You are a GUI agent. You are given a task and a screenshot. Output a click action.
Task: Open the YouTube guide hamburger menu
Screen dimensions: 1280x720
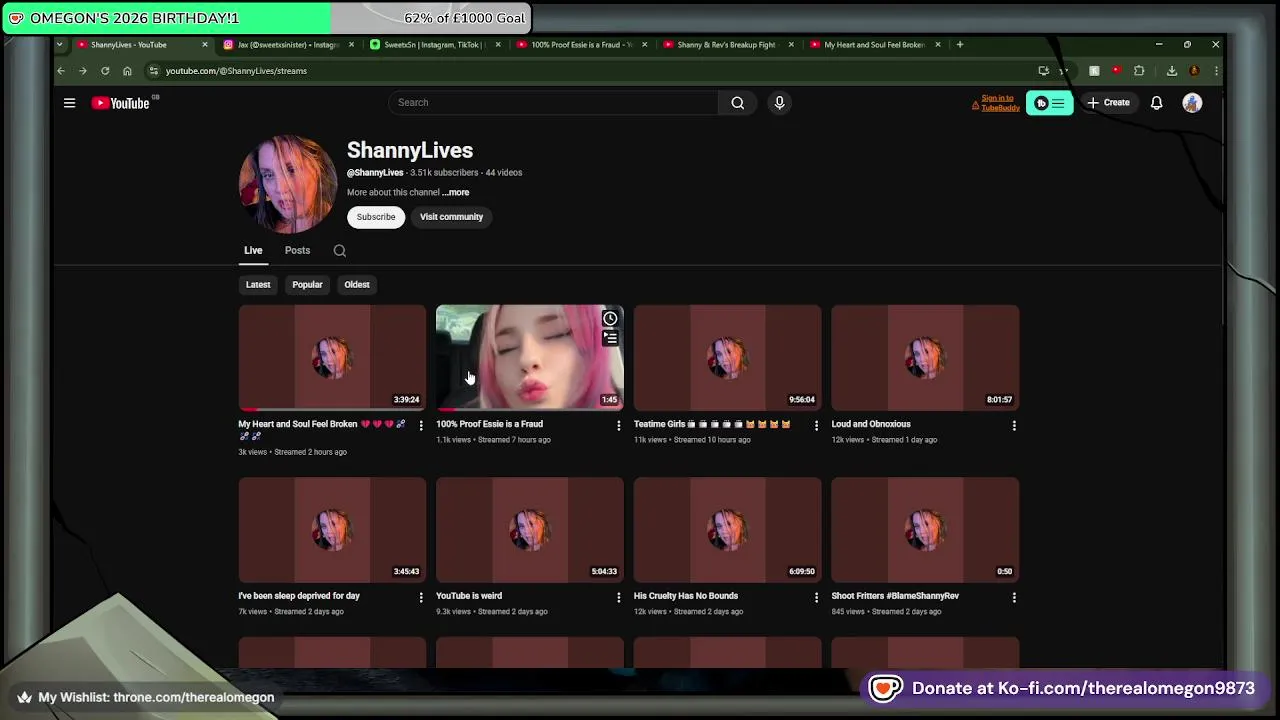tap(69, 103)
